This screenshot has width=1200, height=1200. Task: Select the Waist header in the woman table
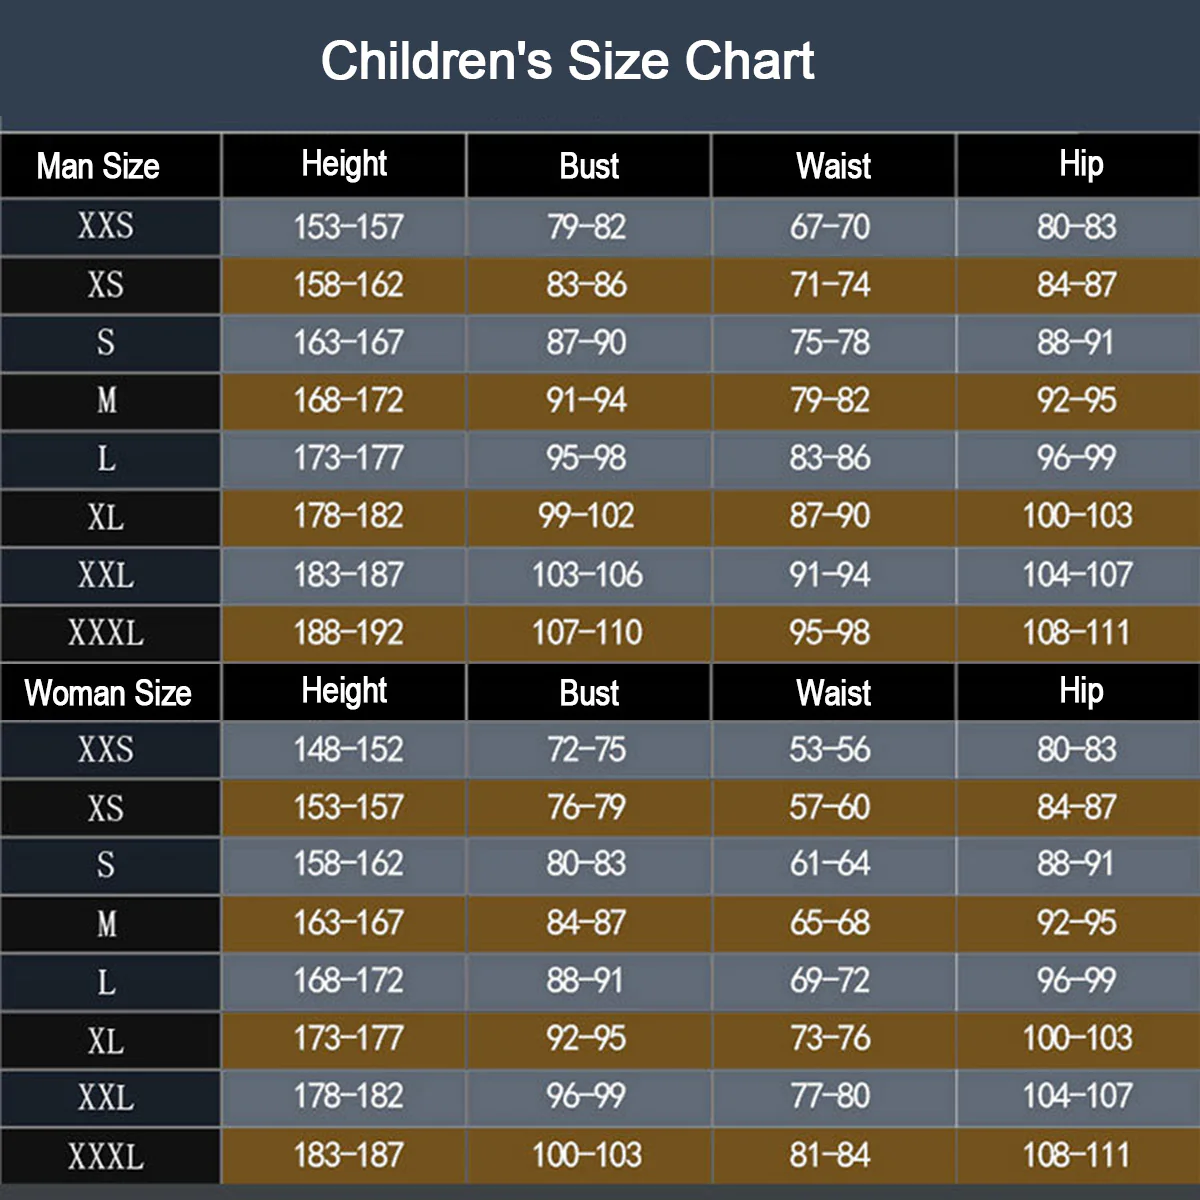pos(833,693)
